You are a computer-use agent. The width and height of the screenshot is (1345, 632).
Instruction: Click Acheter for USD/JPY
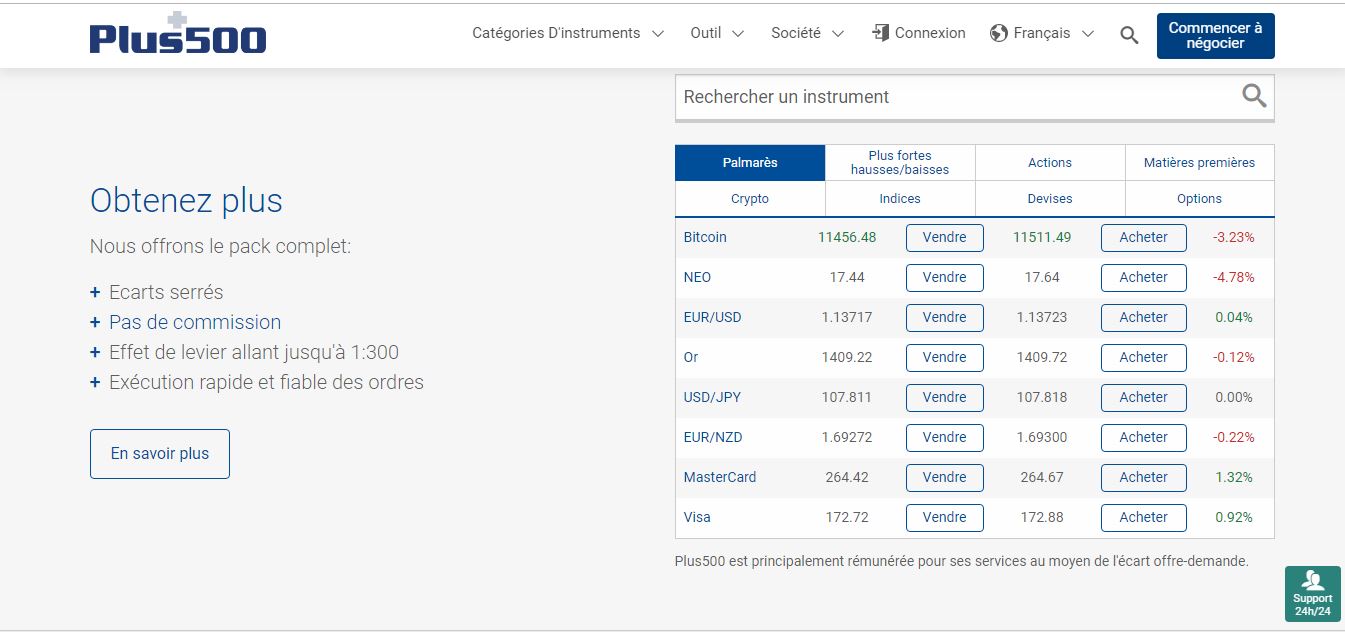point(1144,397)
